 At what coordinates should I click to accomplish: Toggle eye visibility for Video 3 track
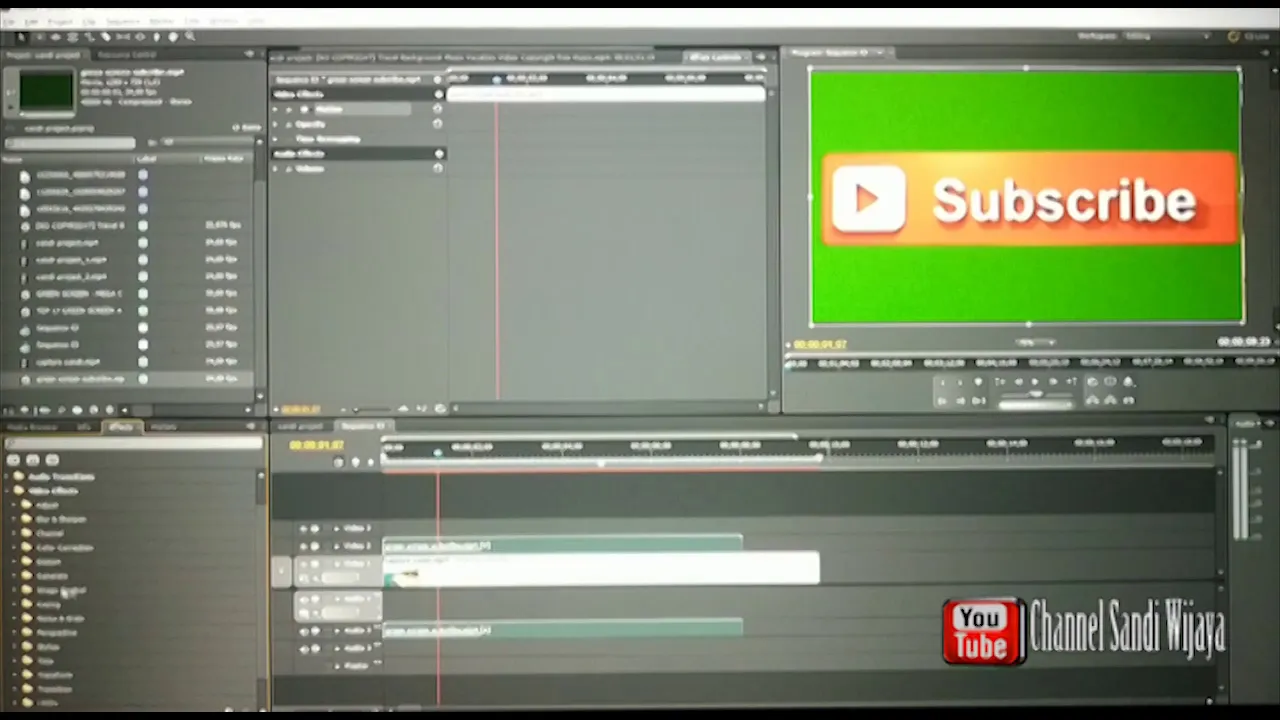[x=302, y=528]
